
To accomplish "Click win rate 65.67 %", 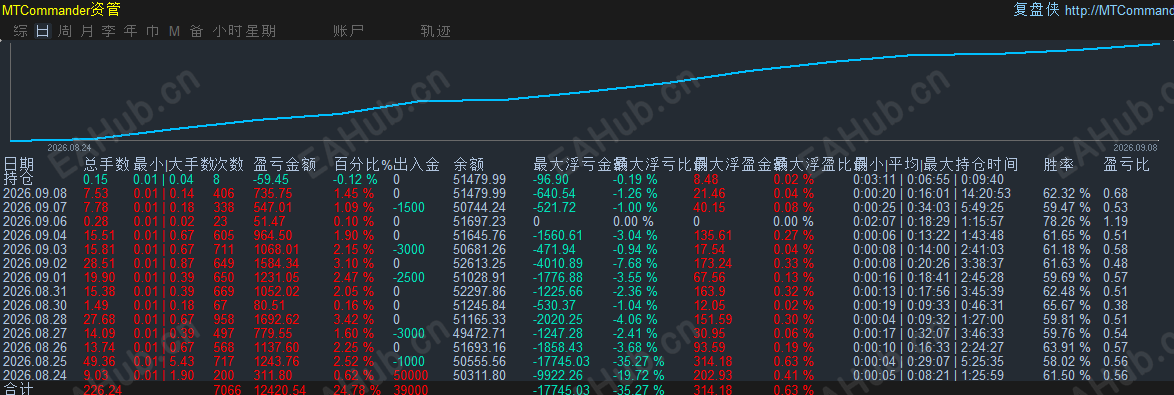I will tap(1067, 305).
